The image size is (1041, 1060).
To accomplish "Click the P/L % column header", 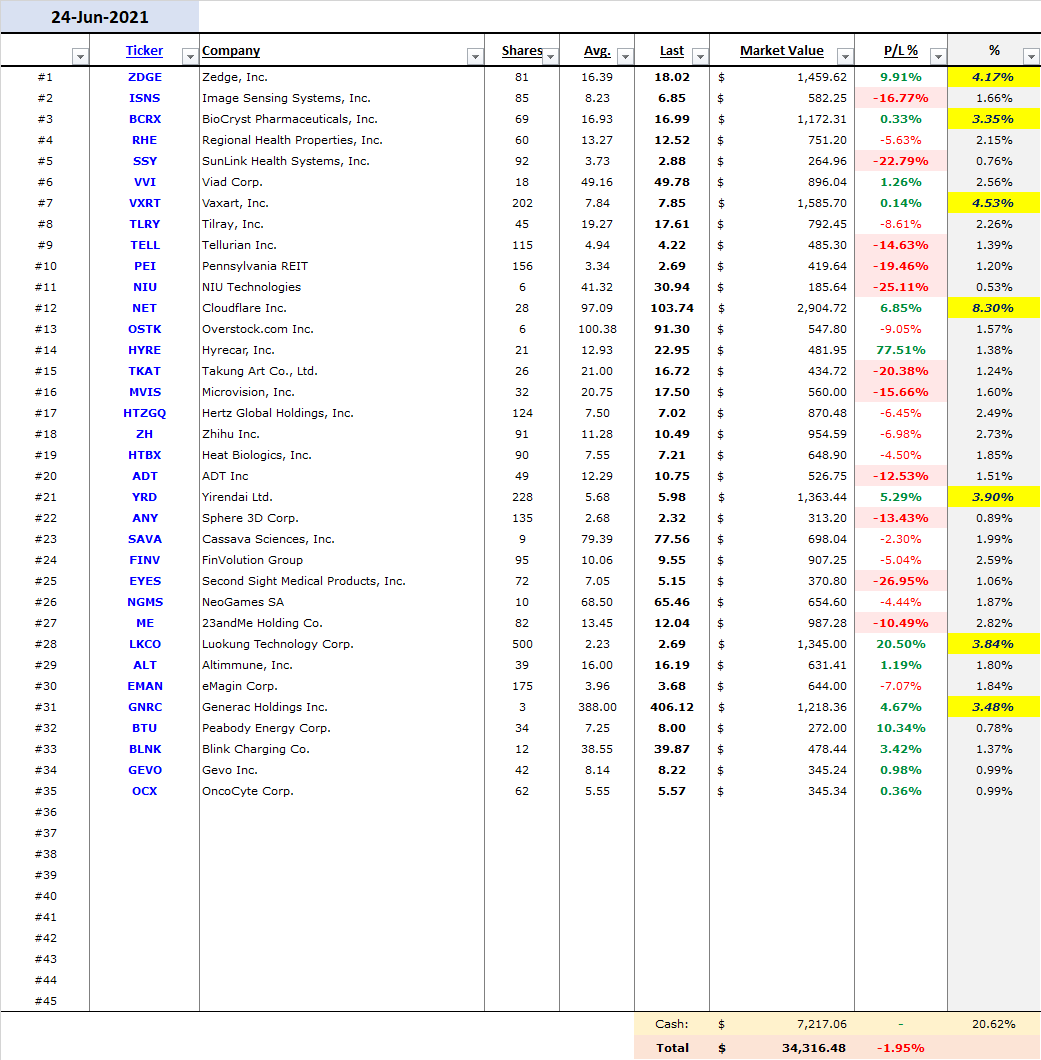I will pyautogui.click(x=900, y=51).
